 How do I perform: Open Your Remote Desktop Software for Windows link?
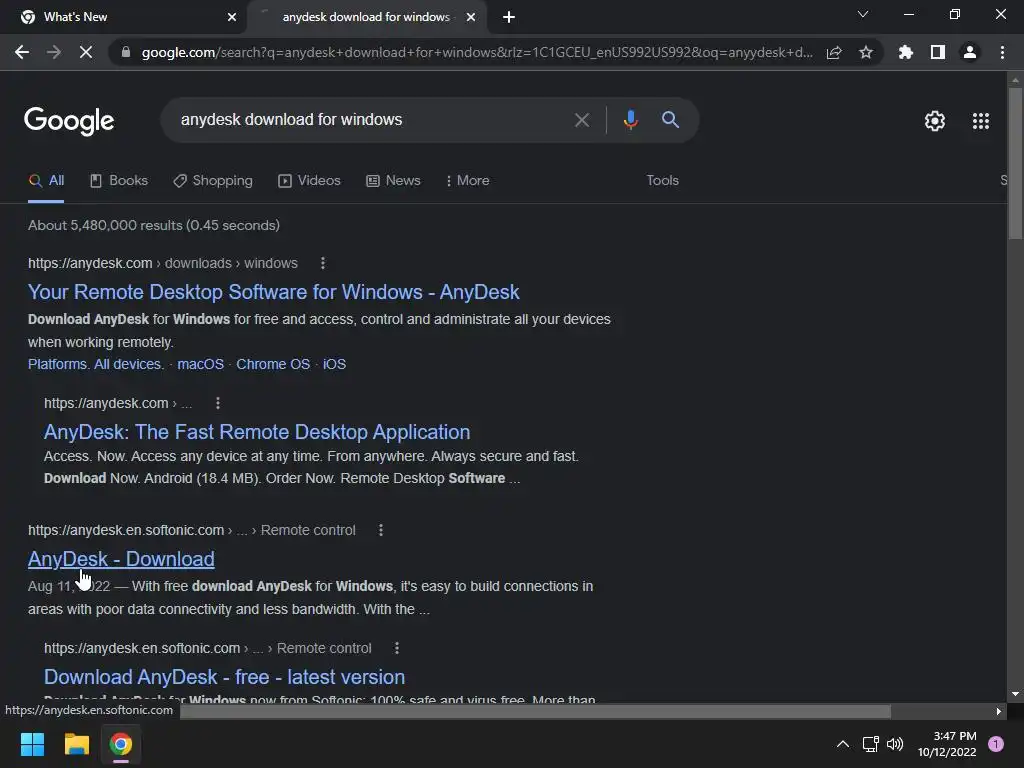coord(274,292)
